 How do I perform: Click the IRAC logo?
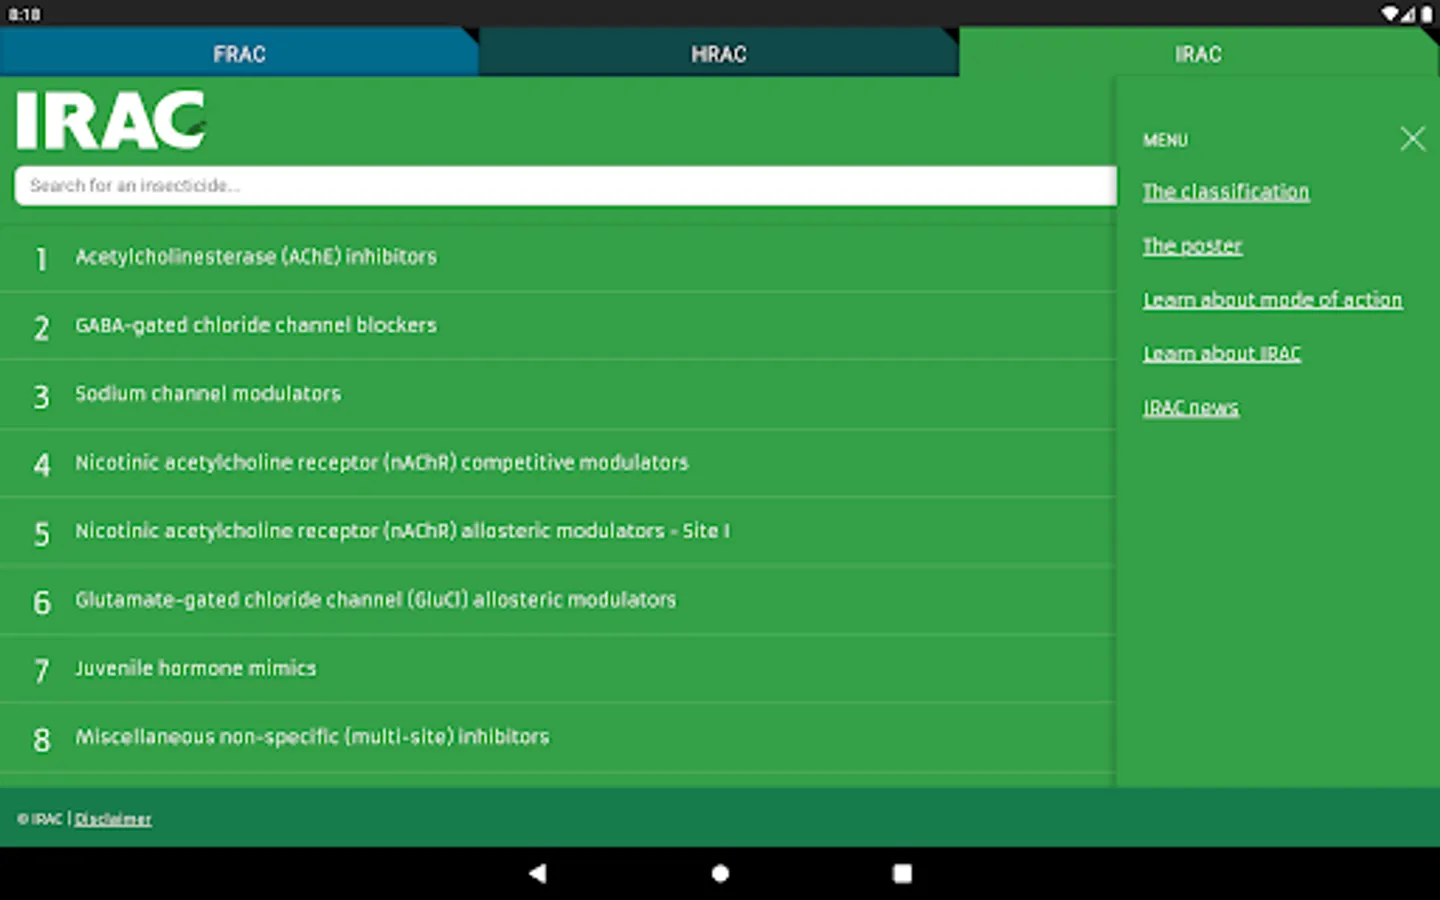point(110,121)
